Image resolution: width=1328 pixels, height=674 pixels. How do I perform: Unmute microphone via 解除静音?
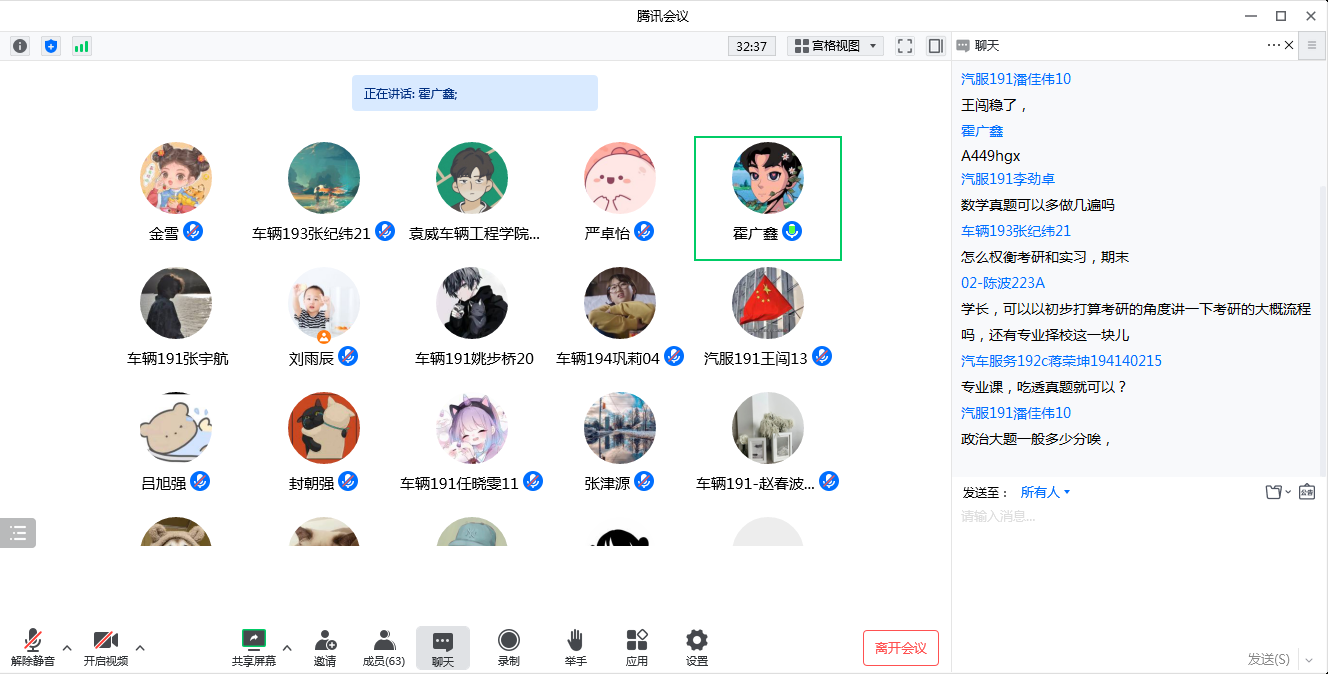click(x=33, y=647)
